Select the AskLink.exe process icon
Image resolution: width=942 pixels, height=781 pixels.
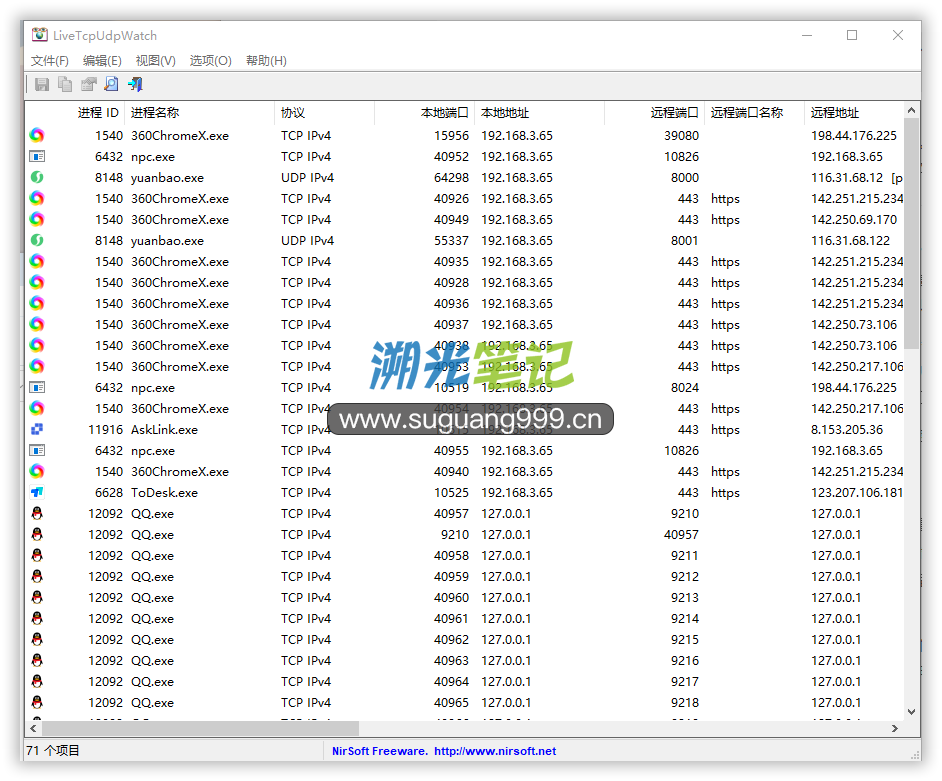[37, 430]
